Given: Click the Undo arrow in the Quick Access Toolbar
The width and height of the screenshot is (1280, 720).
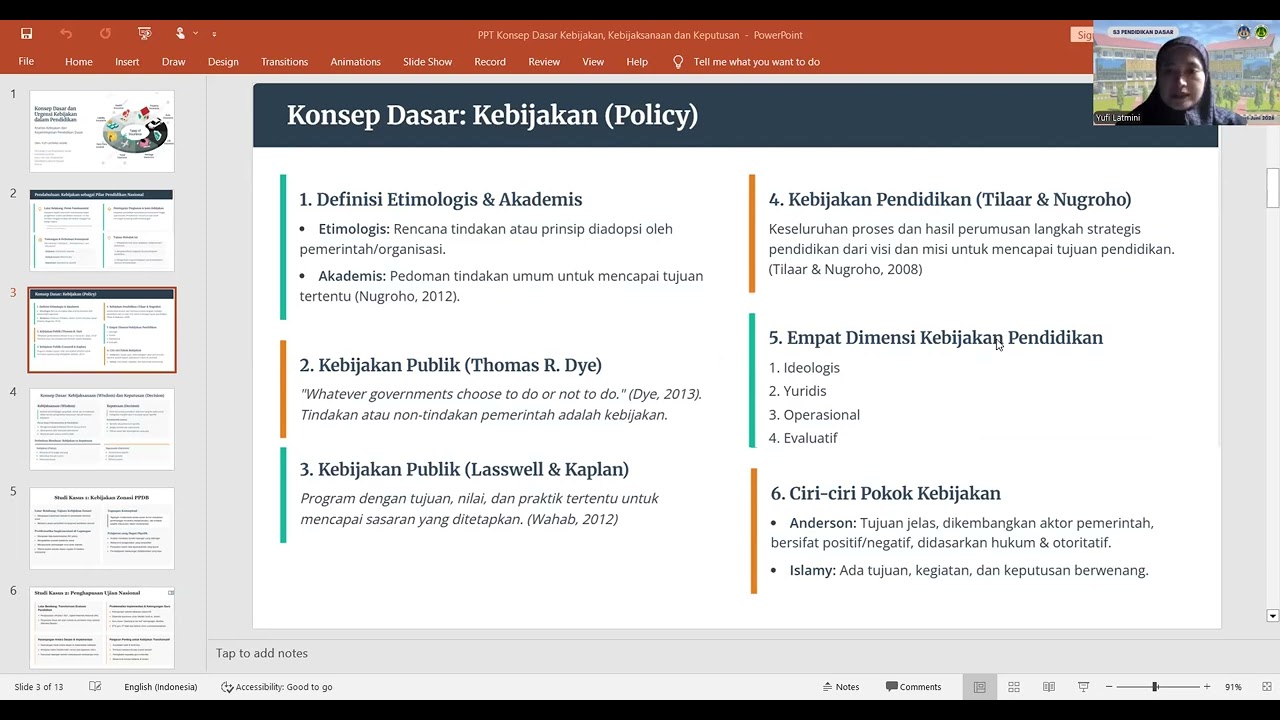Looking at the screenshot, I should coord(66,34).
